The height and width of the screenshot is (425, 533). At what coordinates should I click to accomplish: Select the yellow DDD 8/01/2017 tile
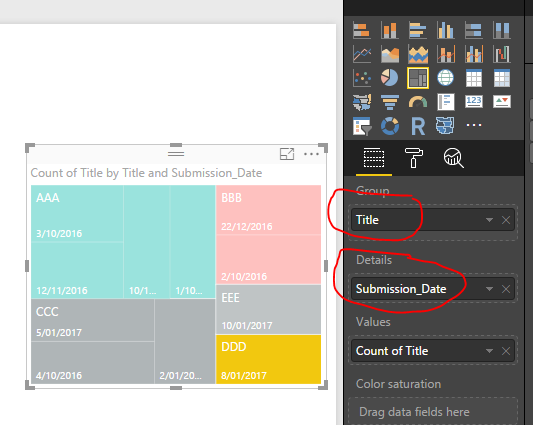coord(269,359)
